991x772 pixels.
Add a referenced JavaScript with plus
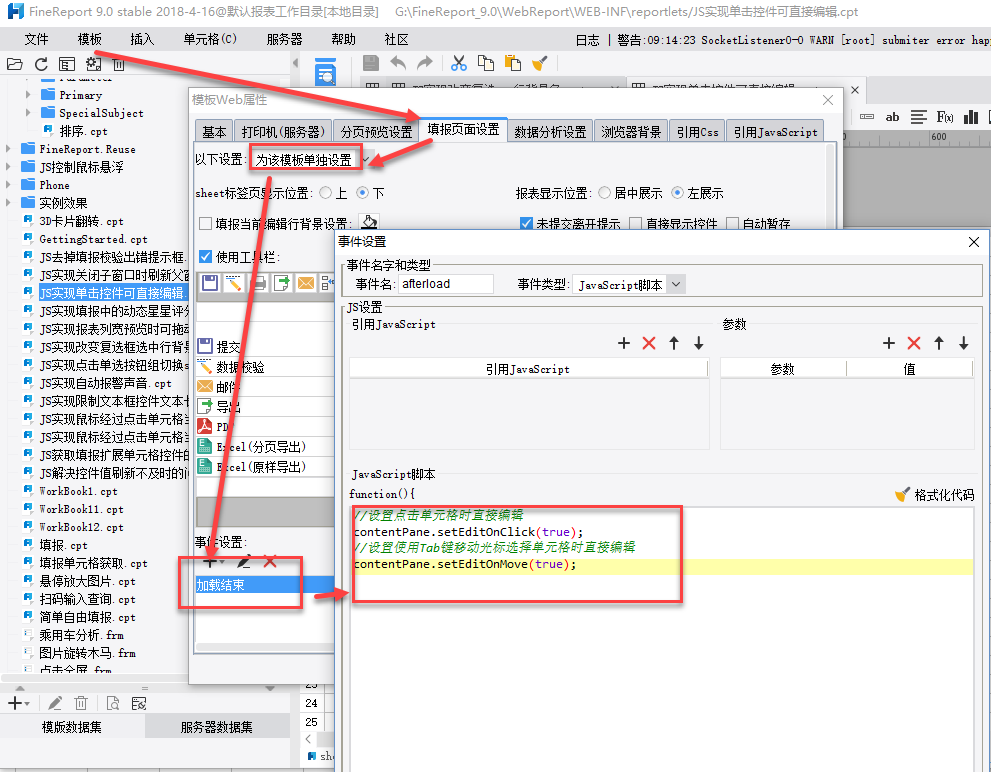click(624, 343)
